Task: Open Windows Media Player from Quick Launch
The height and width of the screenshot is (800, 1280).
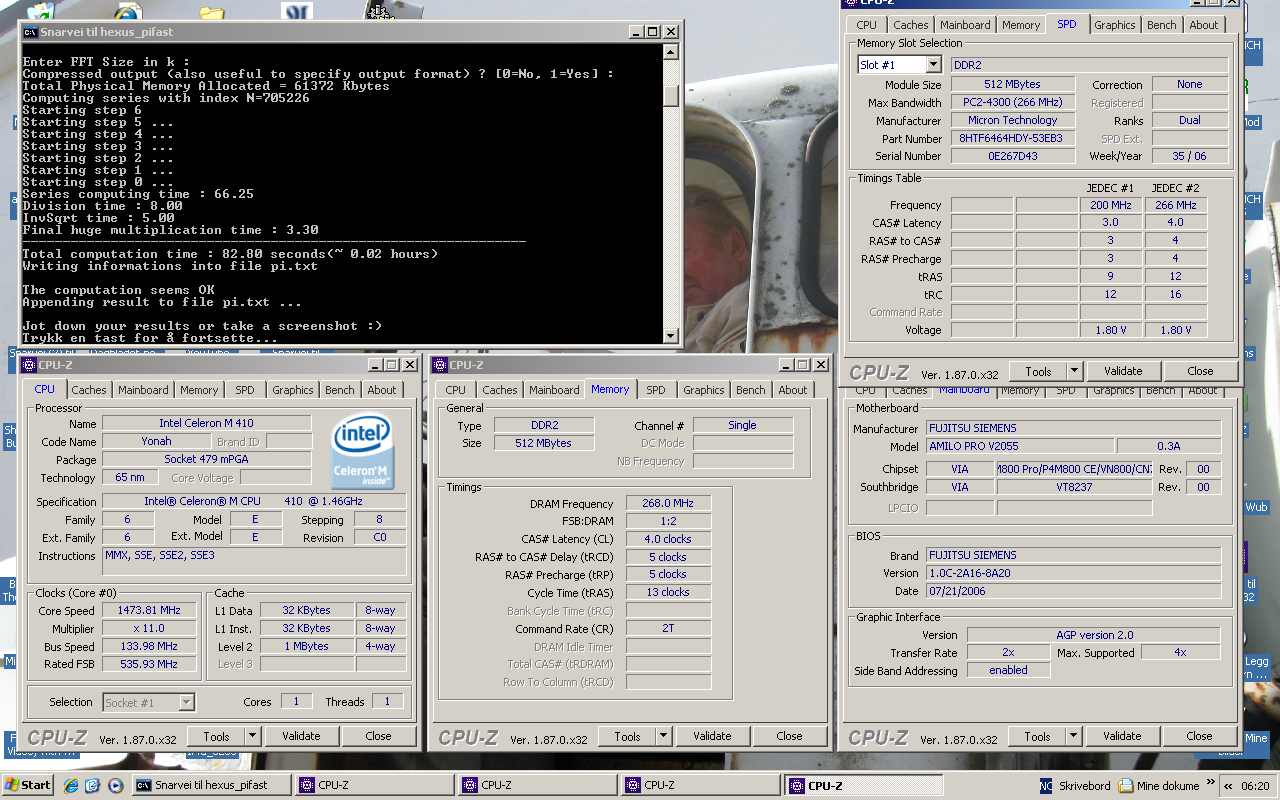Action: [x=115, y=785]
